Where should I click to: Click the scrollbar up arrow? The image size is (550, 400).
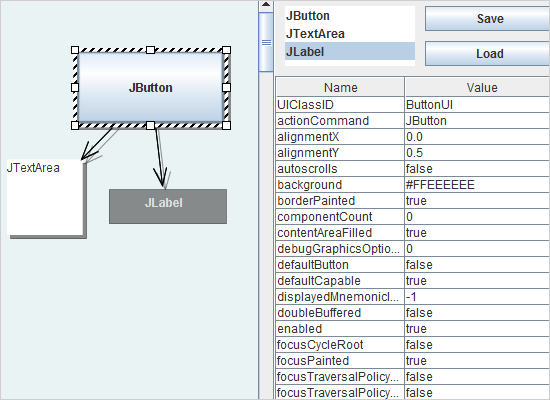266,5
